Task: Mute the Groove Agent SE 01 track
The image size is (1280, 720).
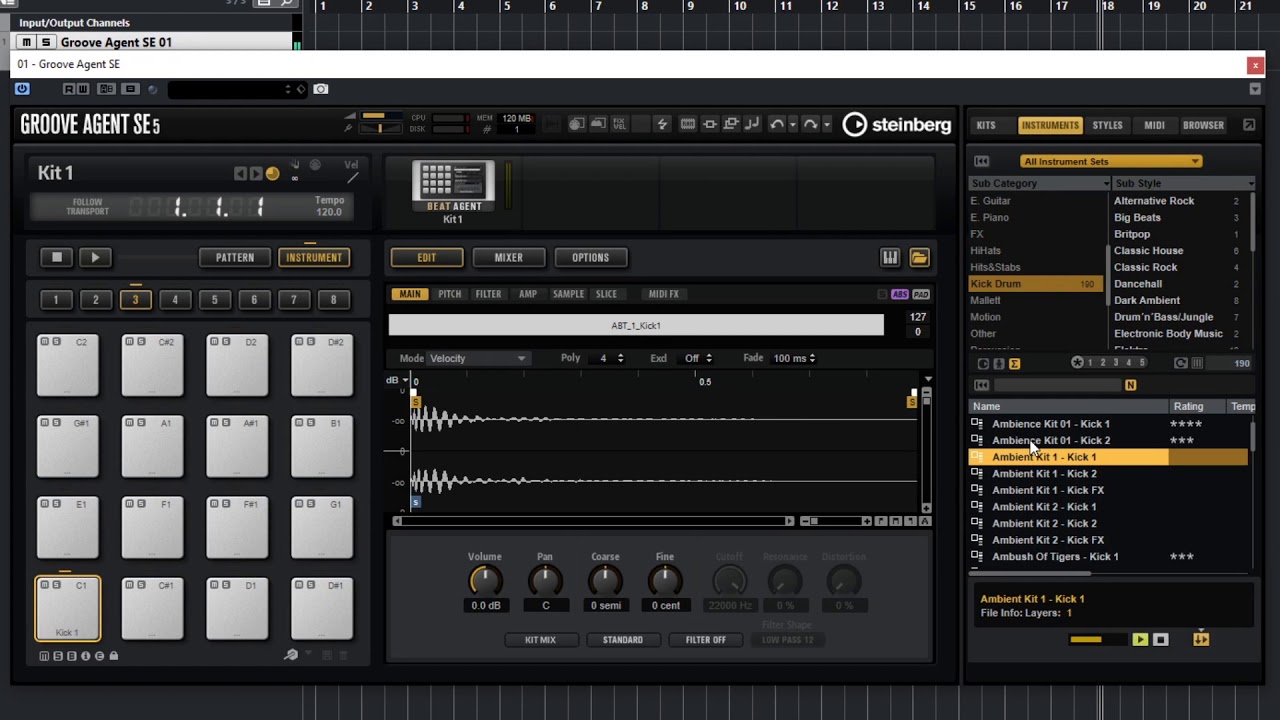Action: (26, 42)
